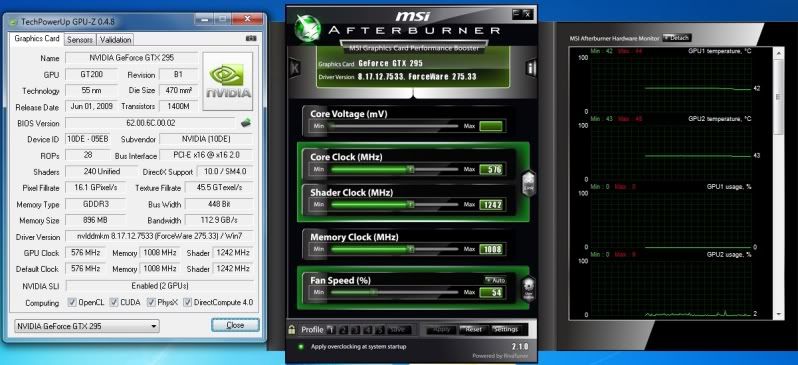Screen dimensions: 798x365
Task: Toggle Auto fan speed mode
Action: pos(495,280)
